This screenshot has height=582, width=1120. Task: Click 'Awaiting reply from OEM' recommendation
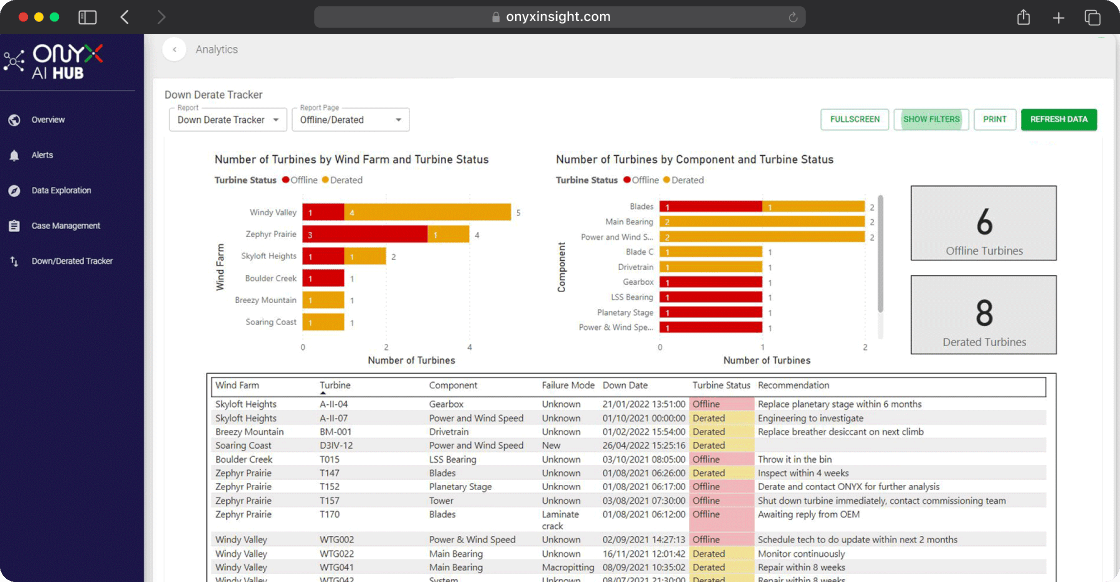809,515
